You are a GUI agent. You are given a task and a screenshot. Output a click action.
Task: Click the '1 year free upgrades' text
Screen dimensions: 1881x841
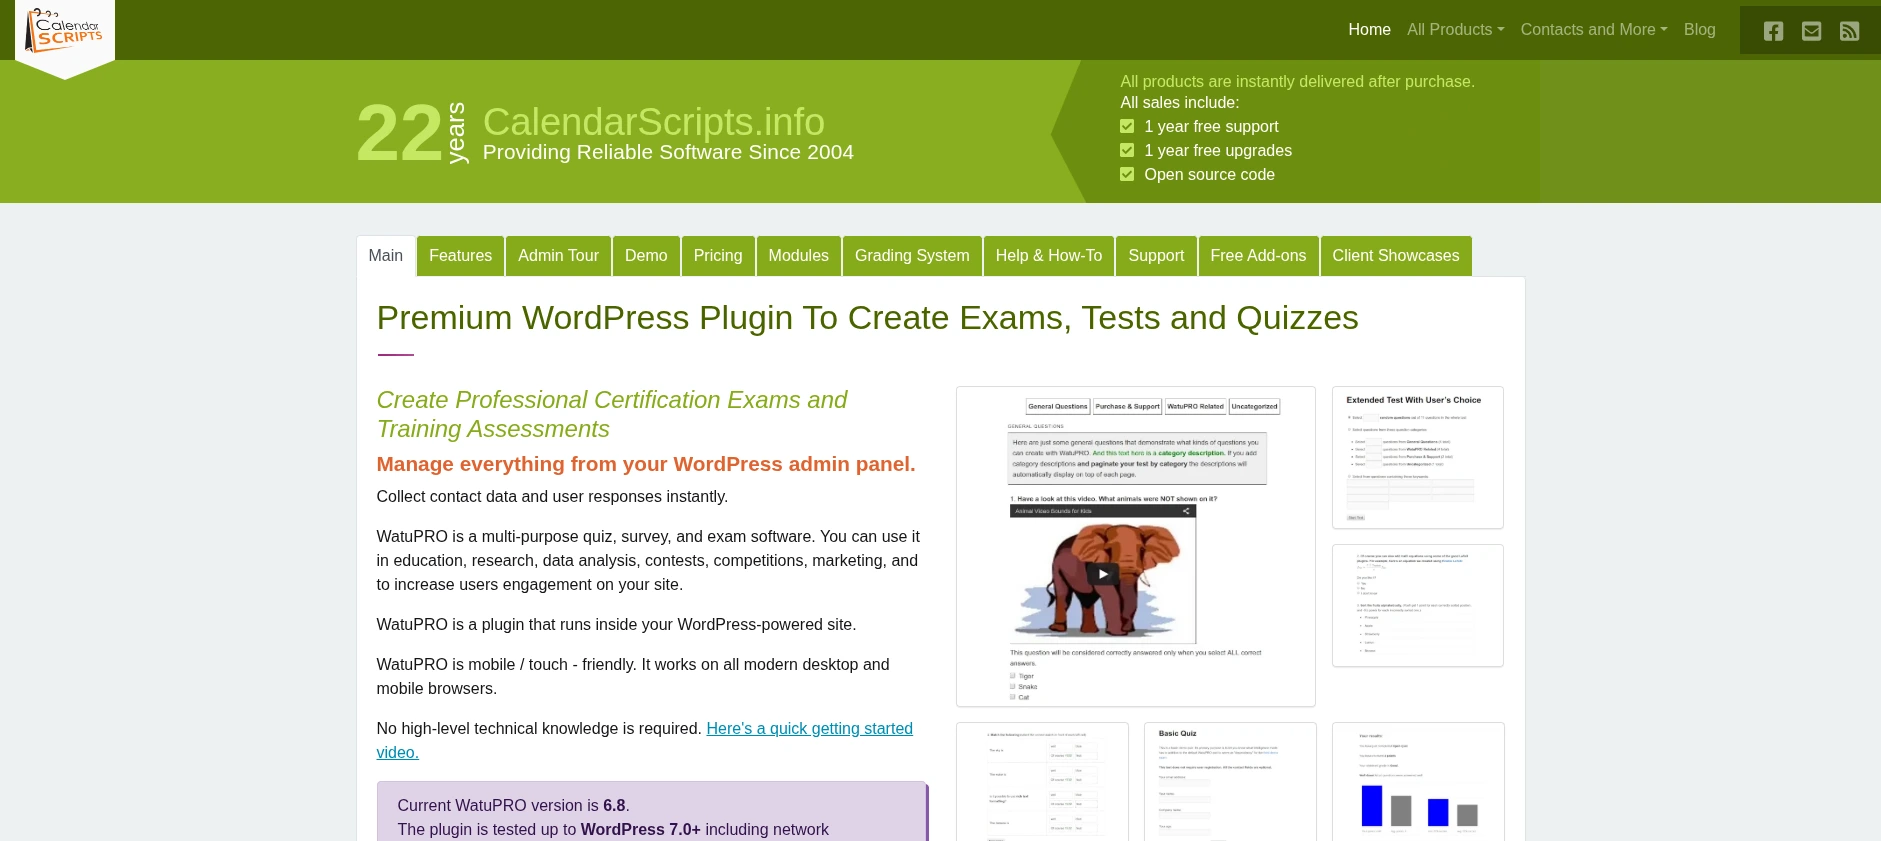[1218, 151]
